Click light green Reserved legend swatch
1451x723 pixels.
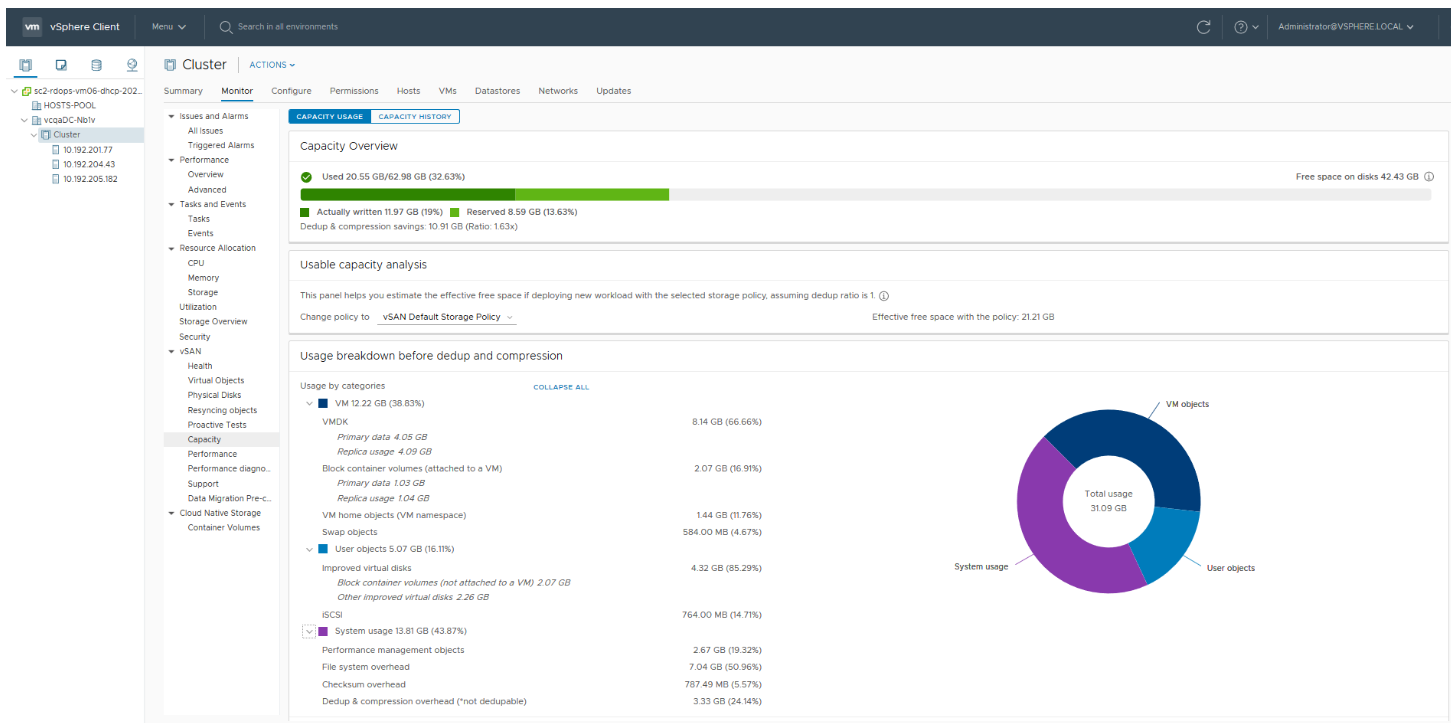click(455, 212)
